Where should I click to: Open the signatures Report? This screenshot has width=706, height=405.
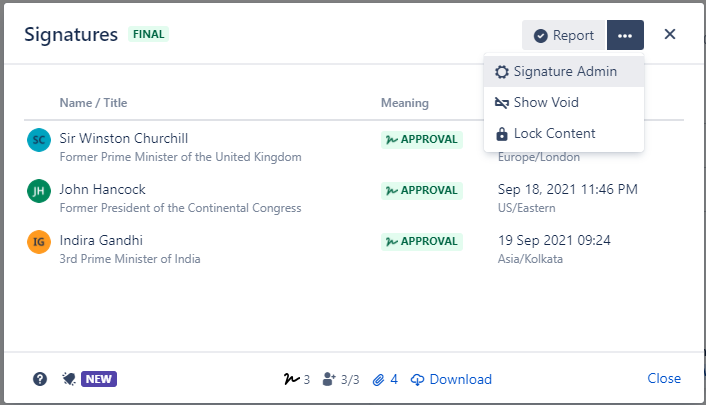click(x=563, y=35)
